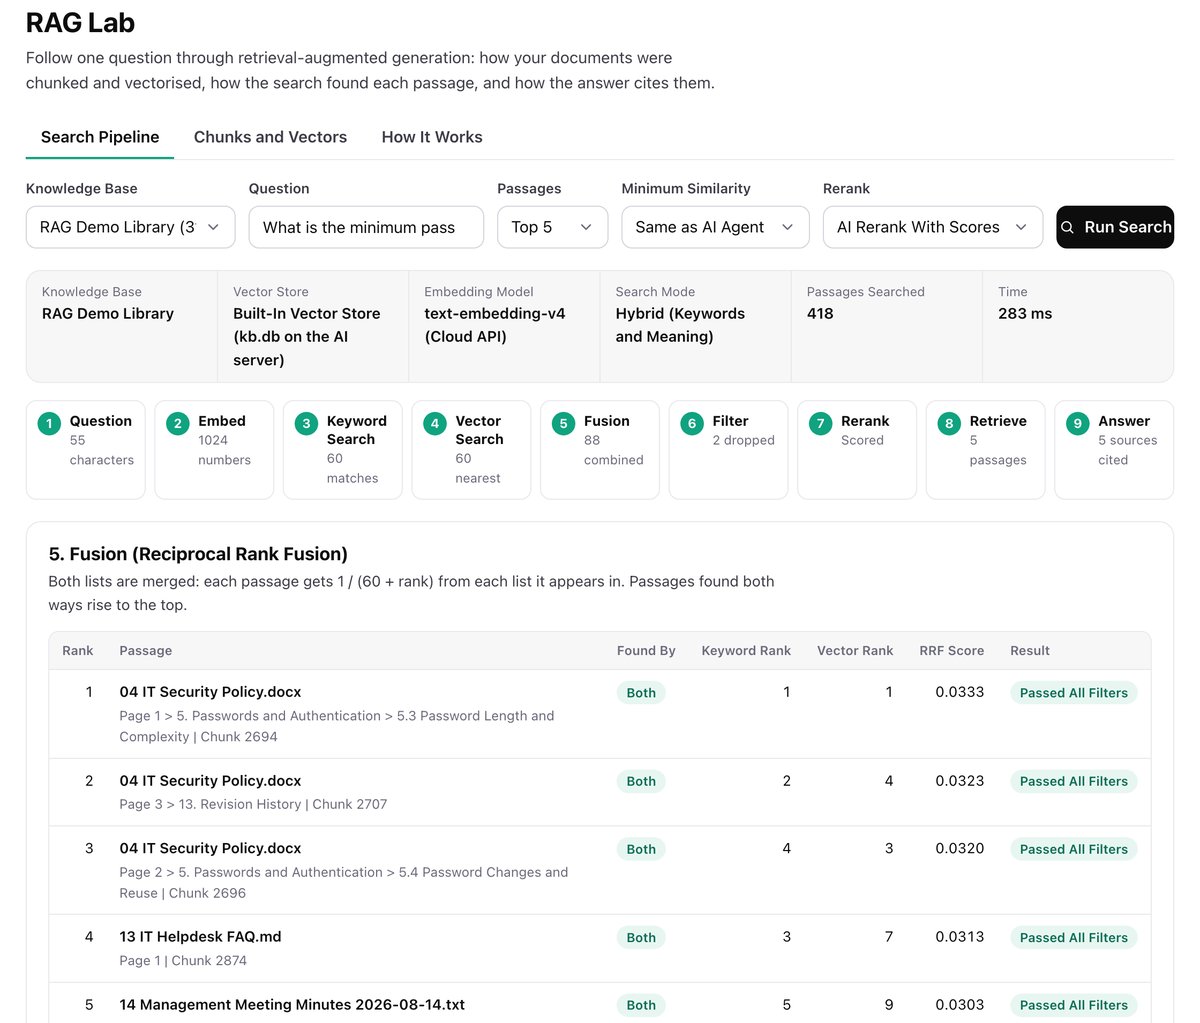This screenshot has width=1200, height=1023.
Task: Select pipeline step 2 Embed
Action: (214, 450)
